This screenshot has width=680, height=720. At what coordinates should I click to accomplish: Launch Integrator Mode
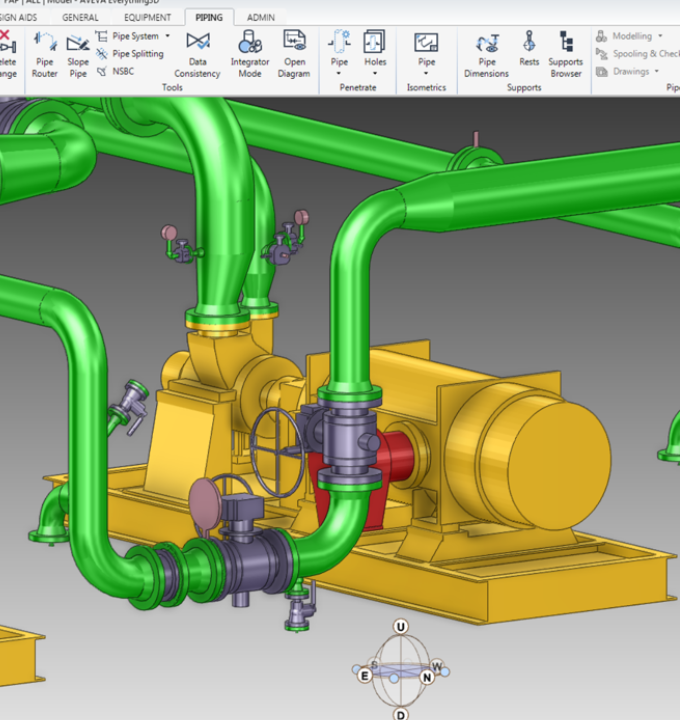point(249,52)
